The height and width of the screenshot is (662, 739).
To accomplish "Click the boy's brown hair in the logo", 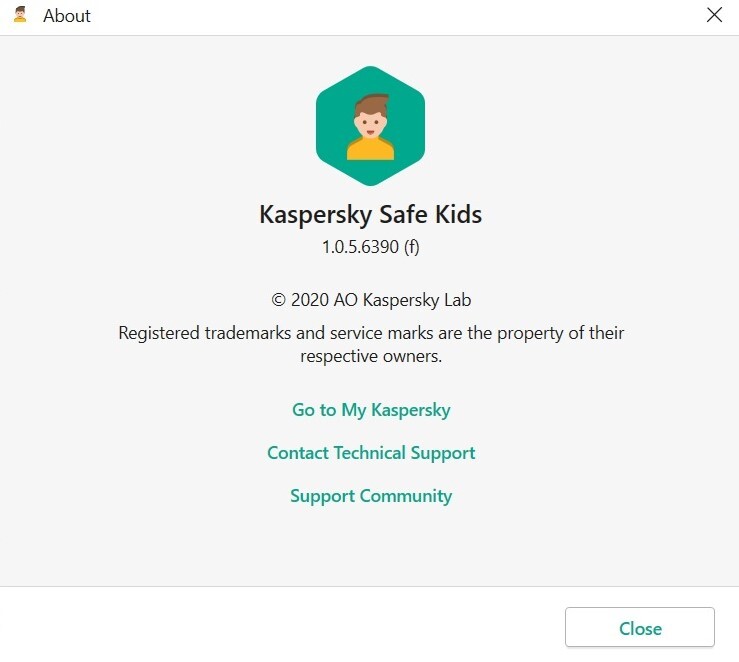I will pos(371,105).
